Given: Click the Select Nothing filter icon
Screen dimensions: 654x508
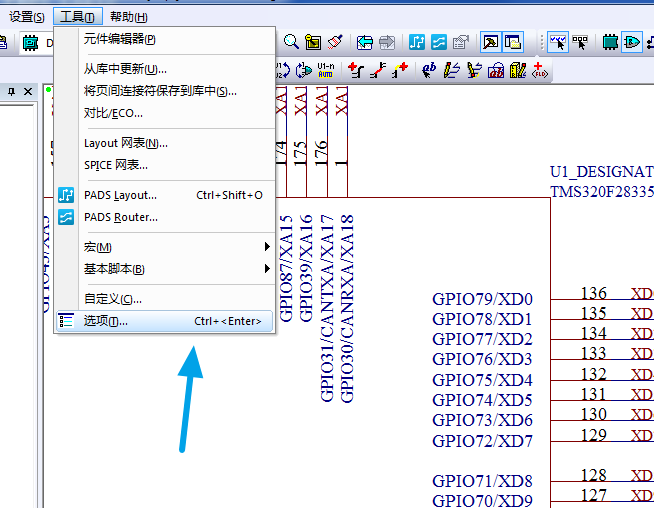Looking at the screenshot, I should (x=580, y=42).
